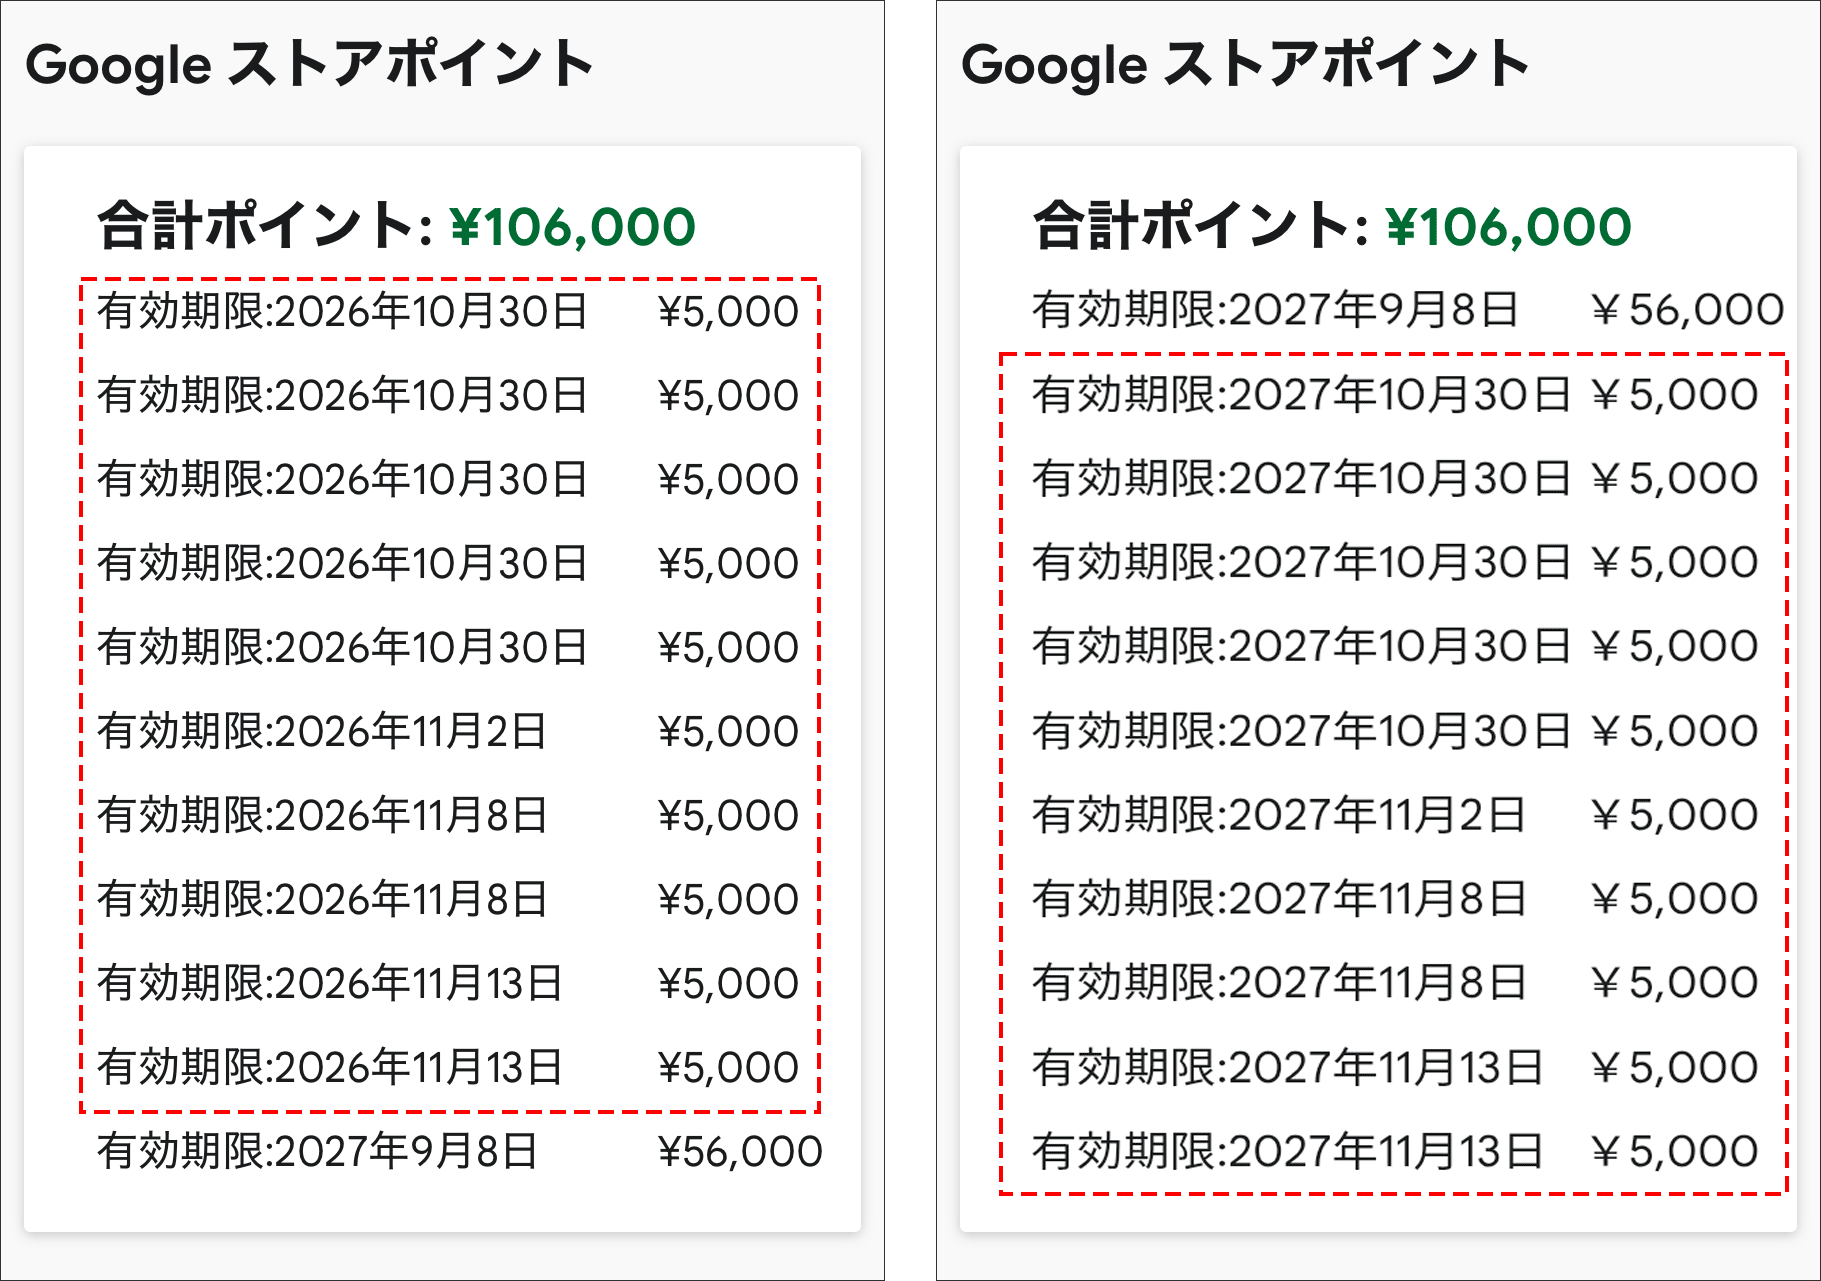Click the last 有効期限:2026年11月13日 entry
This screenshot has height=1281, width=1821.
330,1068
